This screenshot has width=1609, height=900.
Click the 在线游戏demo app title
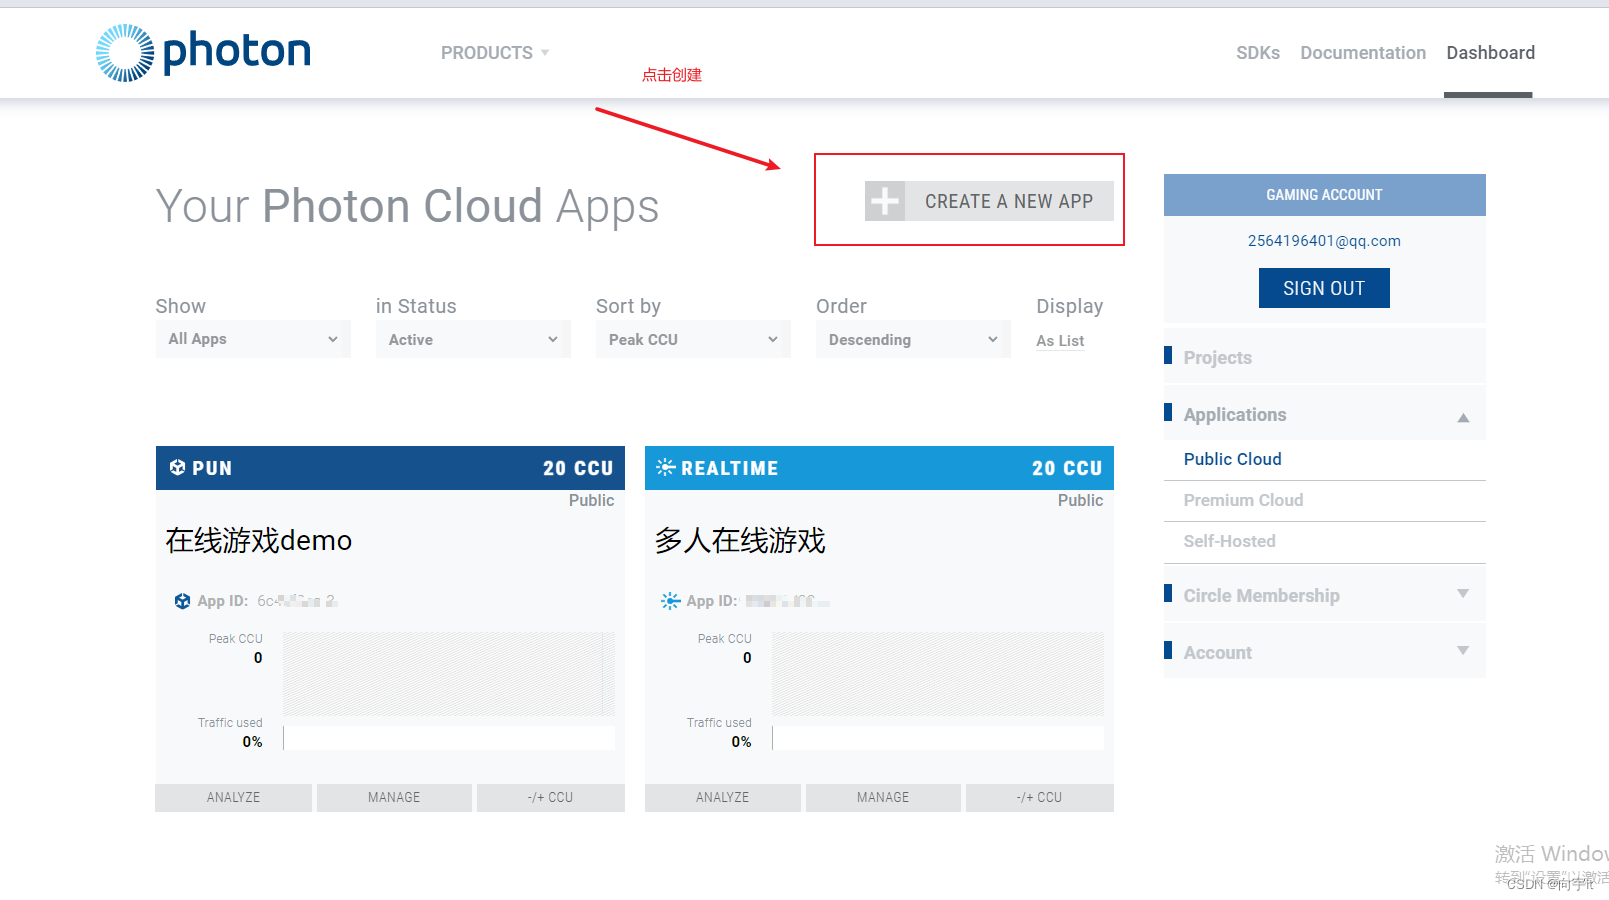pos(259,541)
